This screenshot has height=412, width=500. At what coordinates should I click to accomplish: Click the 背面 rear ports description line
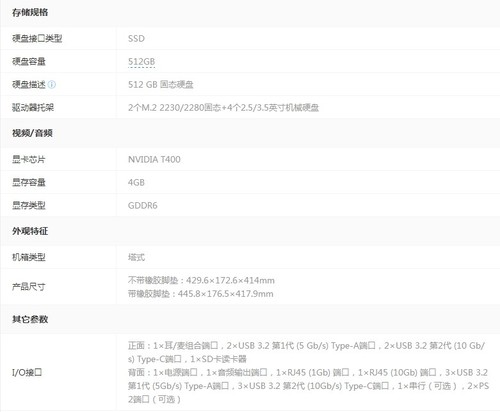pyautogui.click(x=308, y=386)
